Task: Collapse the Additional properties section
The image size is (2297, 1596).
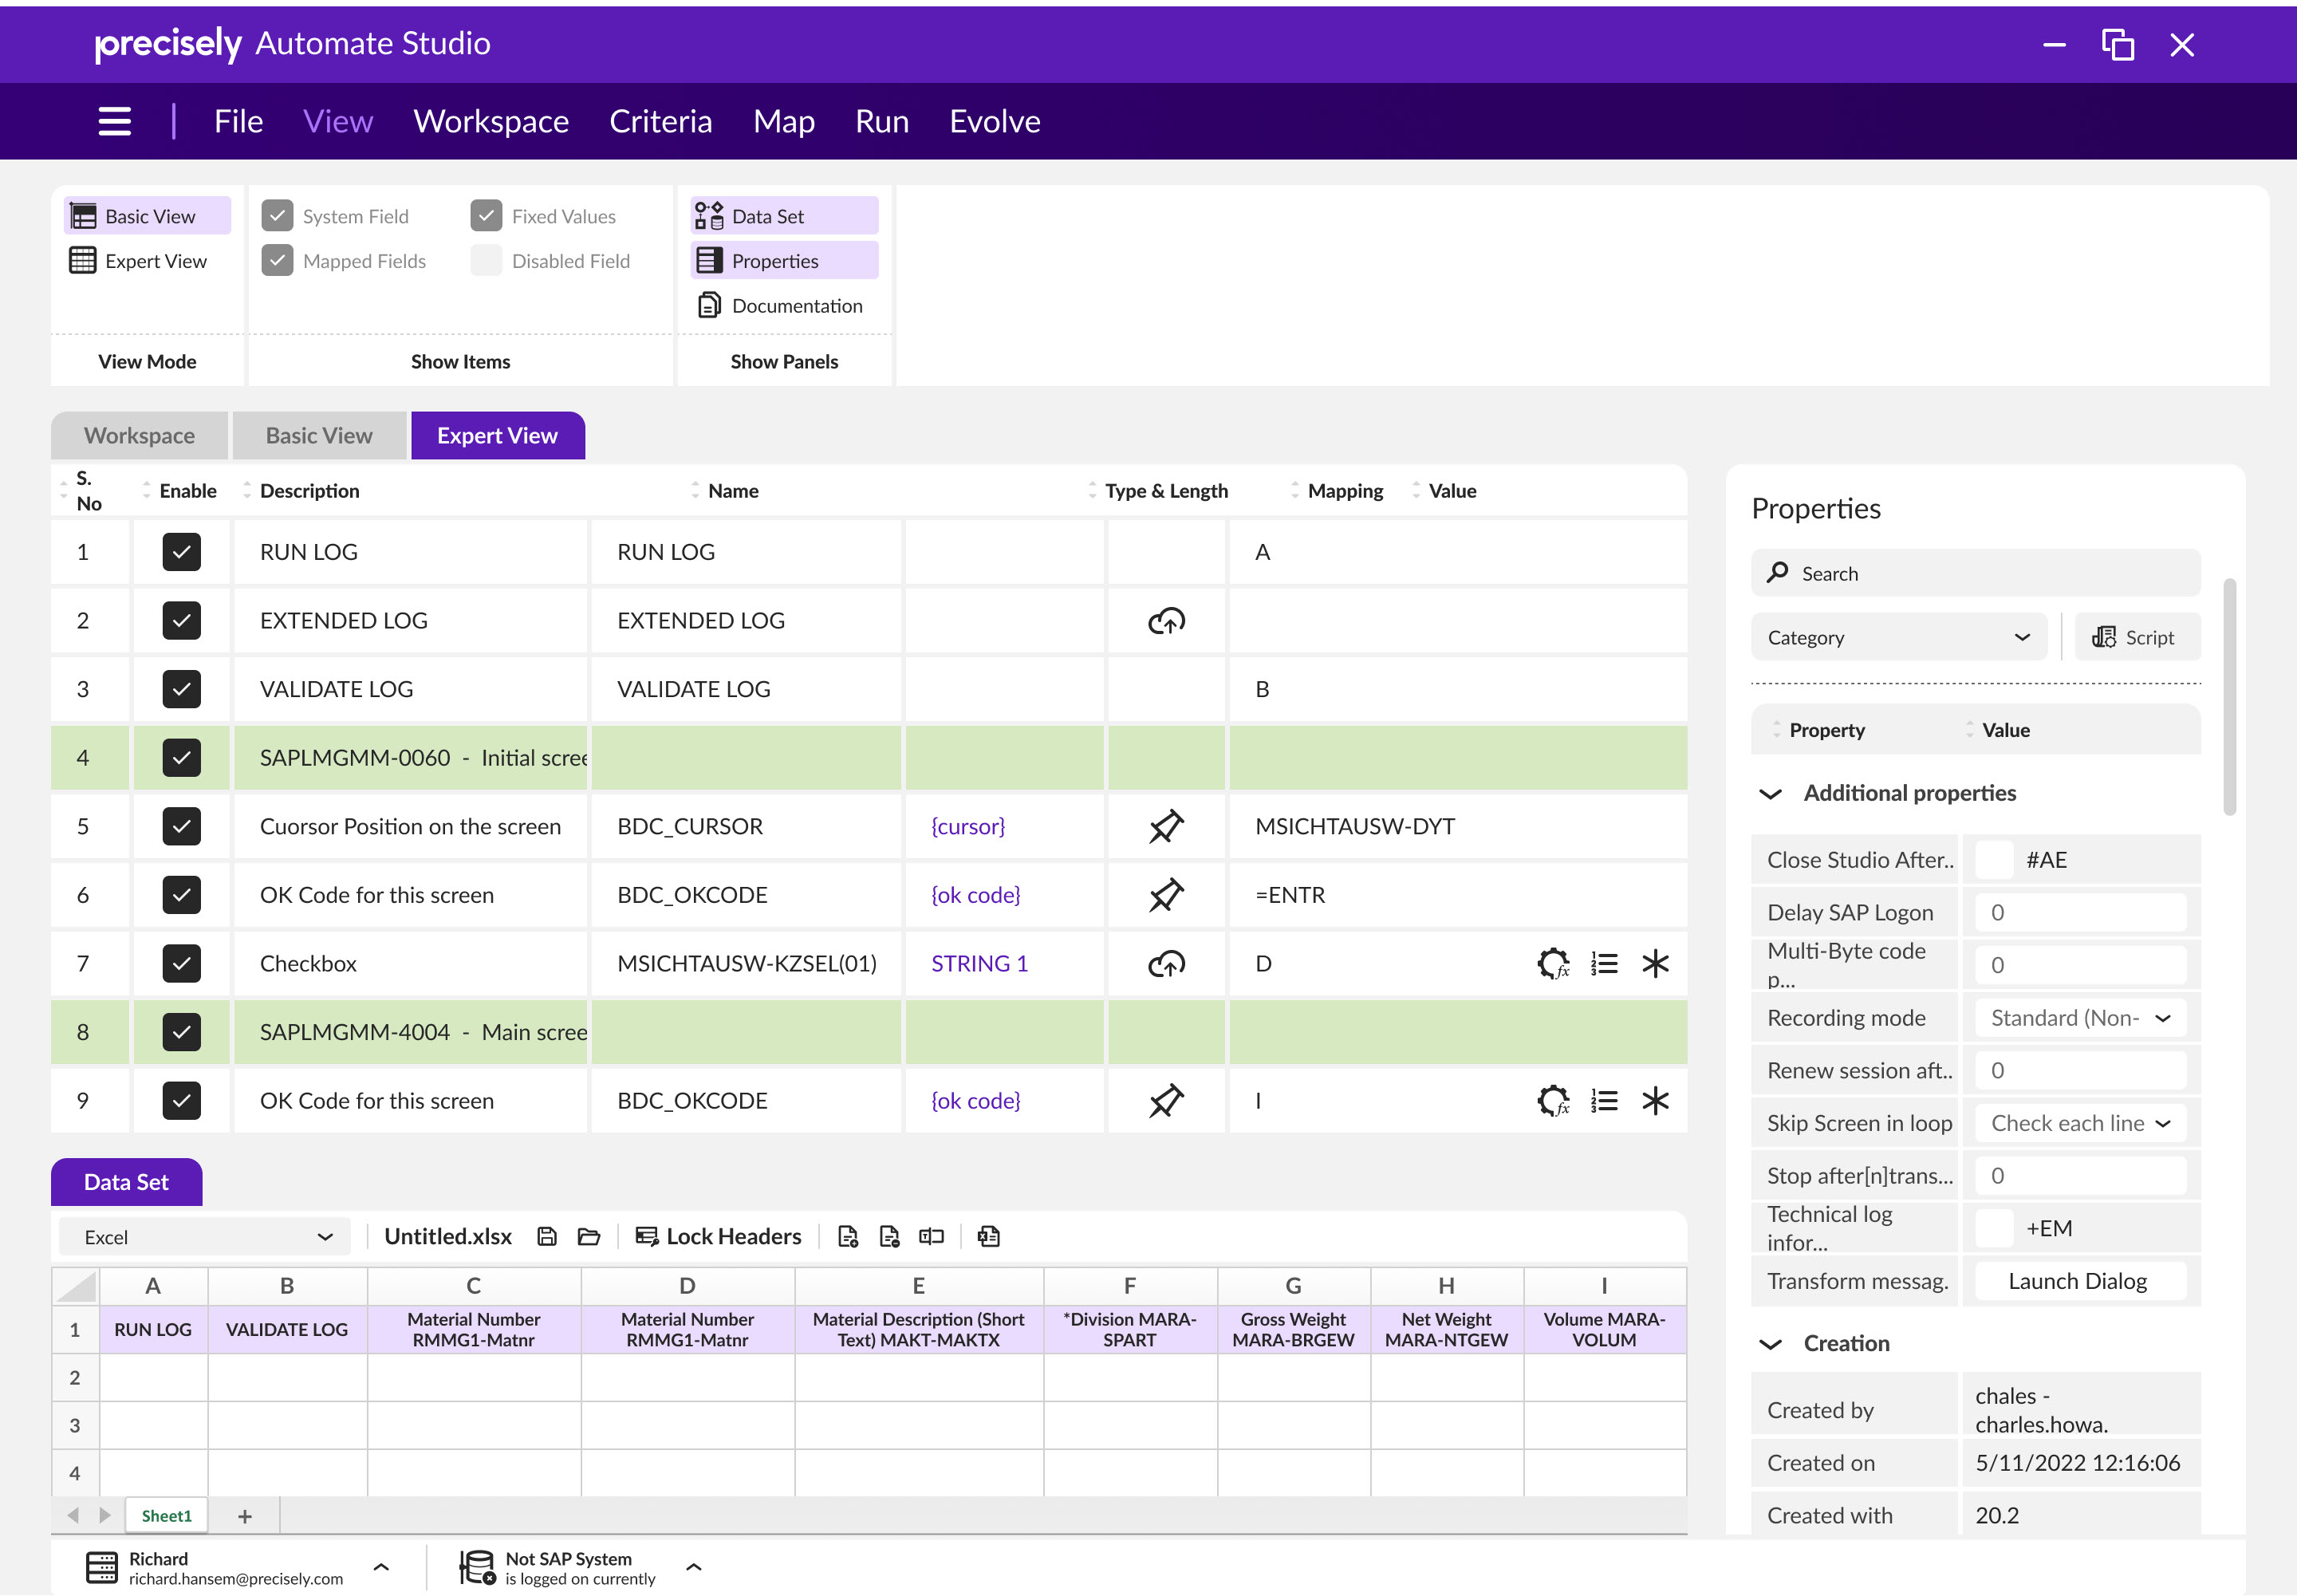Action: 1770,794
